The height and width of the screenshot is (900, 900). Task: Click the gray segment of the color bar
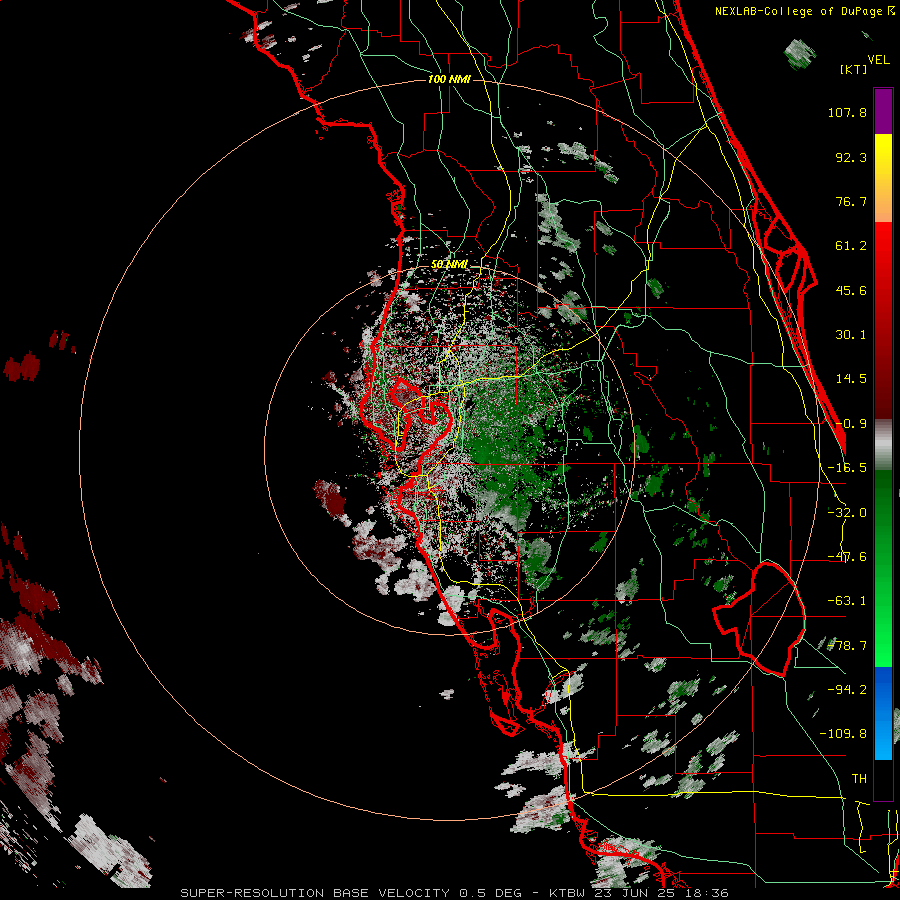(x=883, y=445)
